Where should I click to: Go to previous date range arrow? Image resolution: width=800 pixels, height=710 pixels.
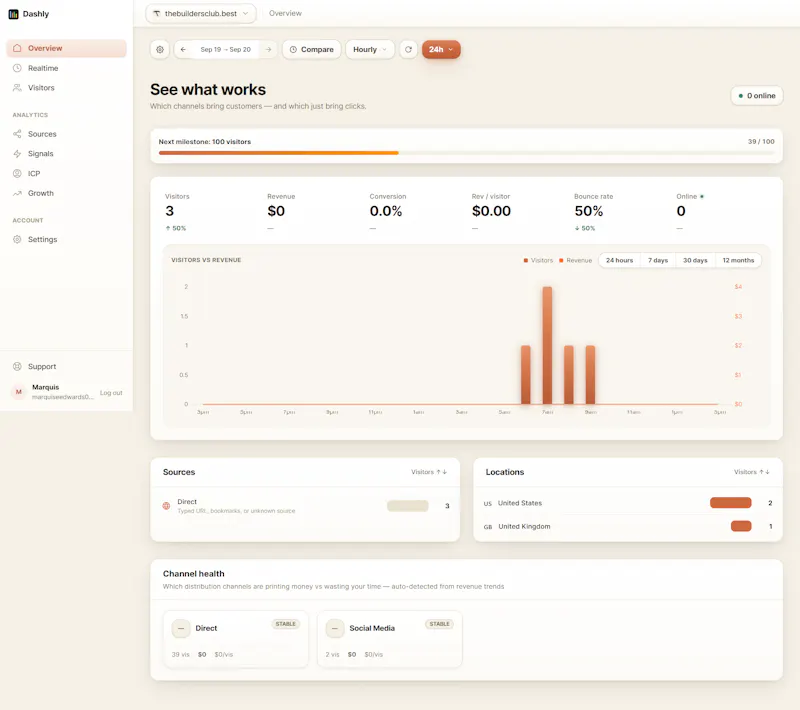183,49
